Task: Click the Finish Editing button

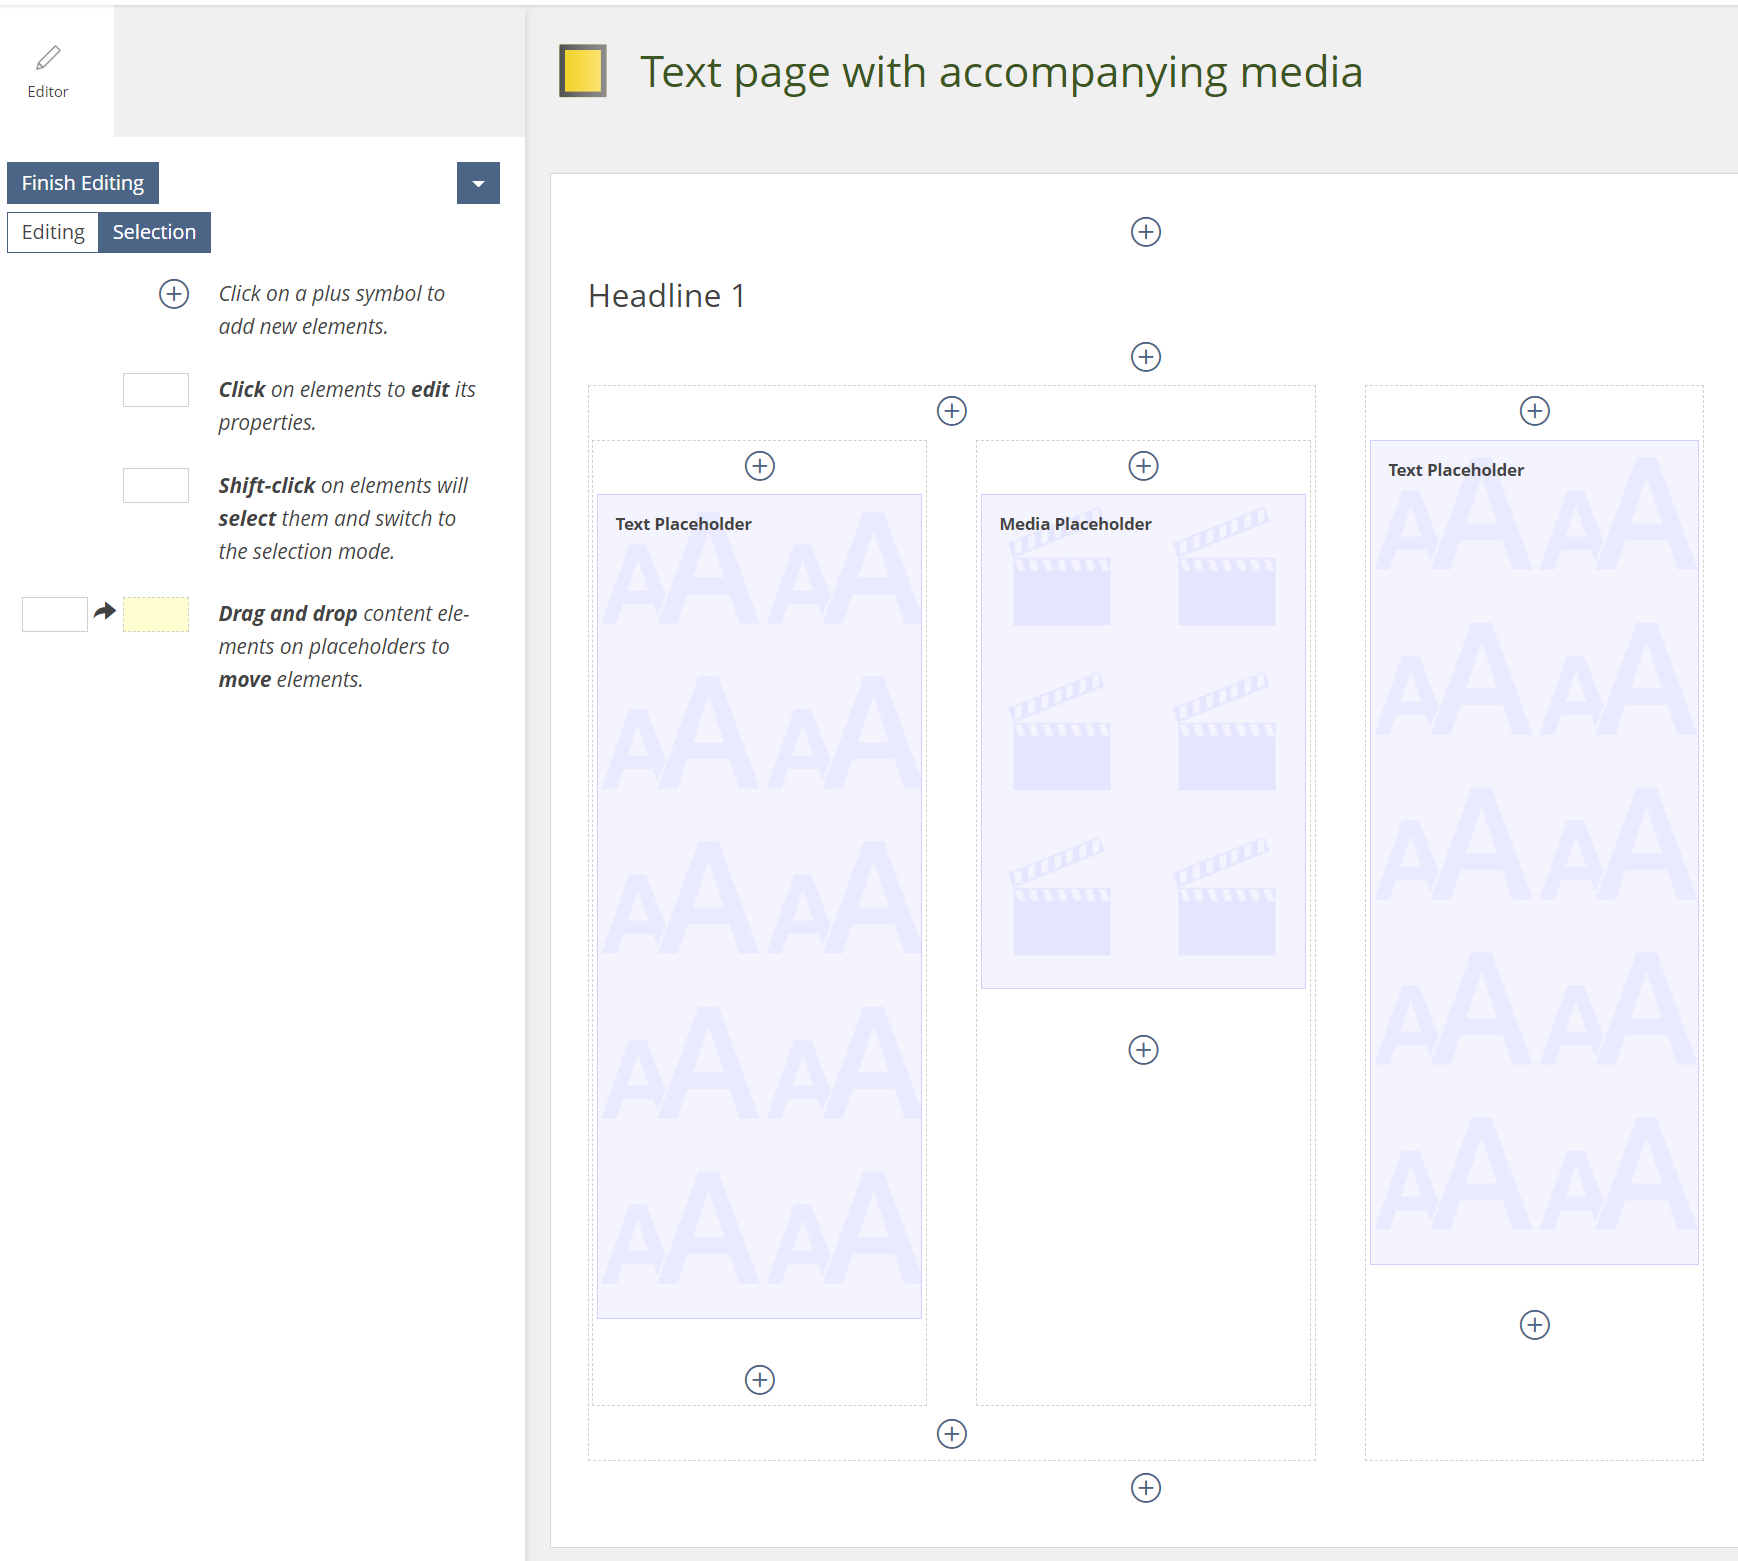Action: click(83, 183)
